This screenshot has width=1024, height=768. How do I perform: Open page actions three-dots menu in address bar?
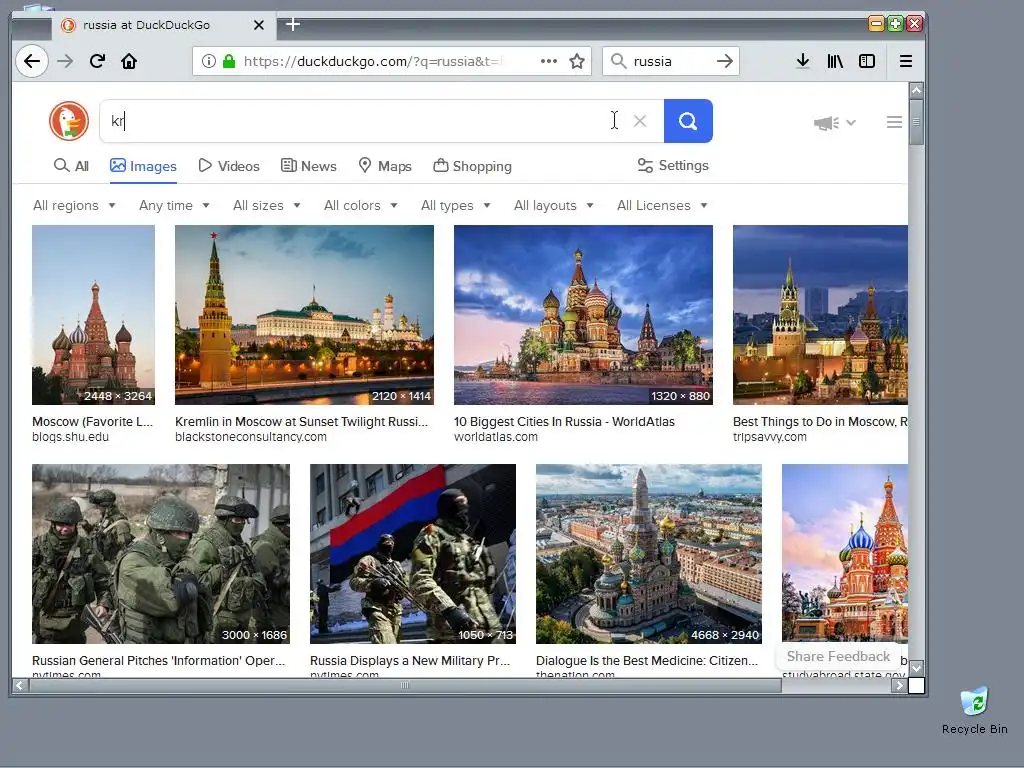(549, 61)
